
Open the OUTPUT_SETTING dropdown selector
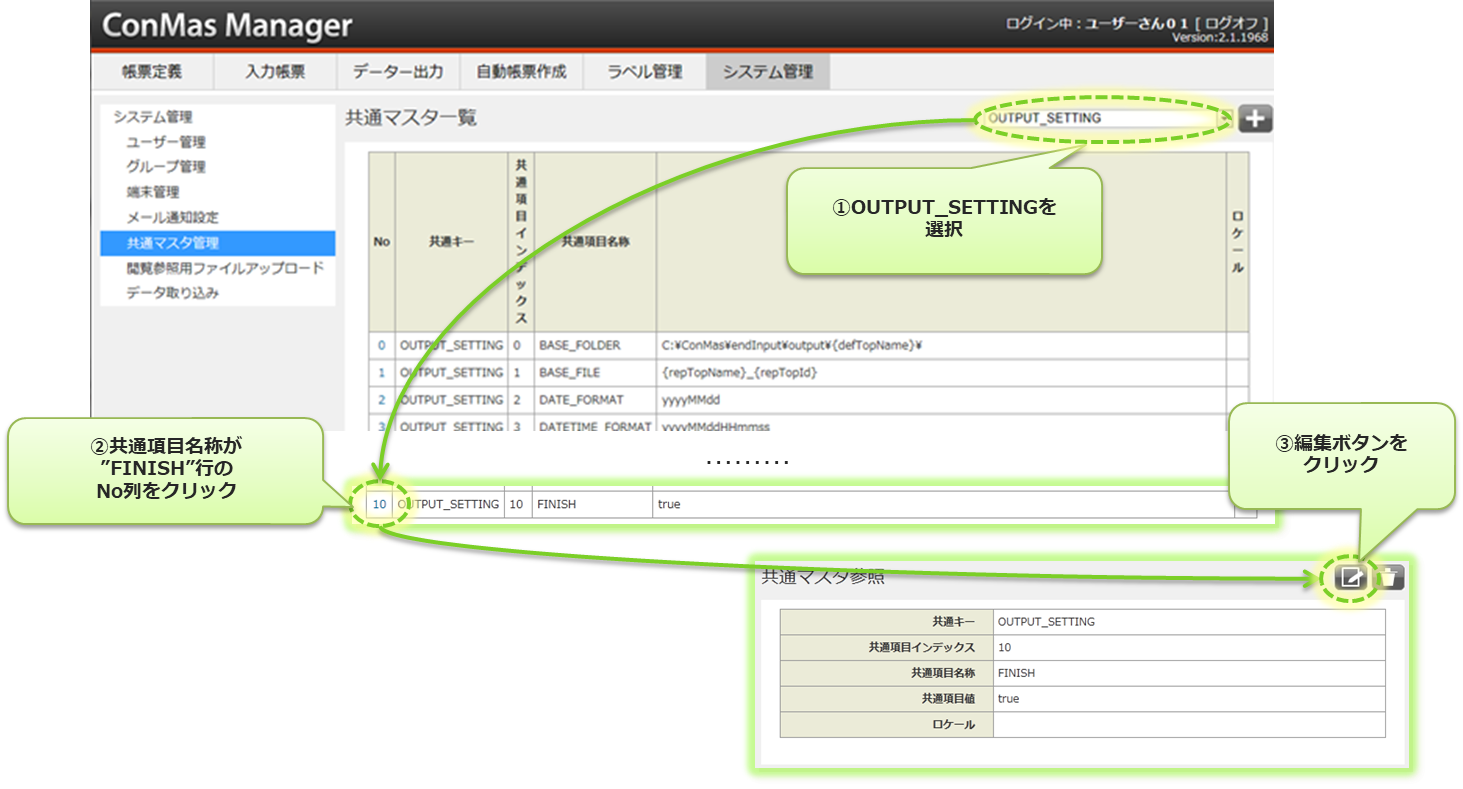pos(1105,118)
